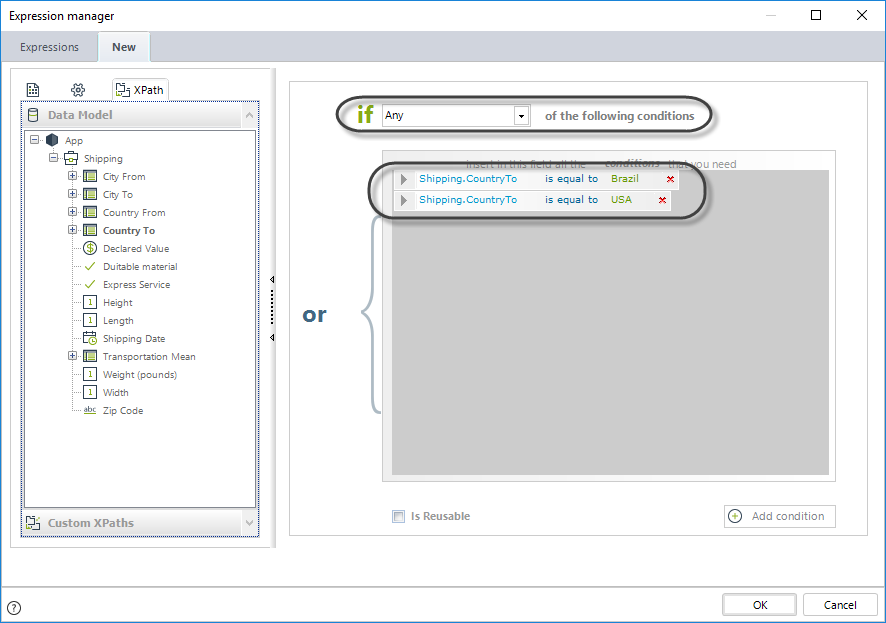Expand the City To node
Viewport: 886px width, 623px height.
(72, 194)
